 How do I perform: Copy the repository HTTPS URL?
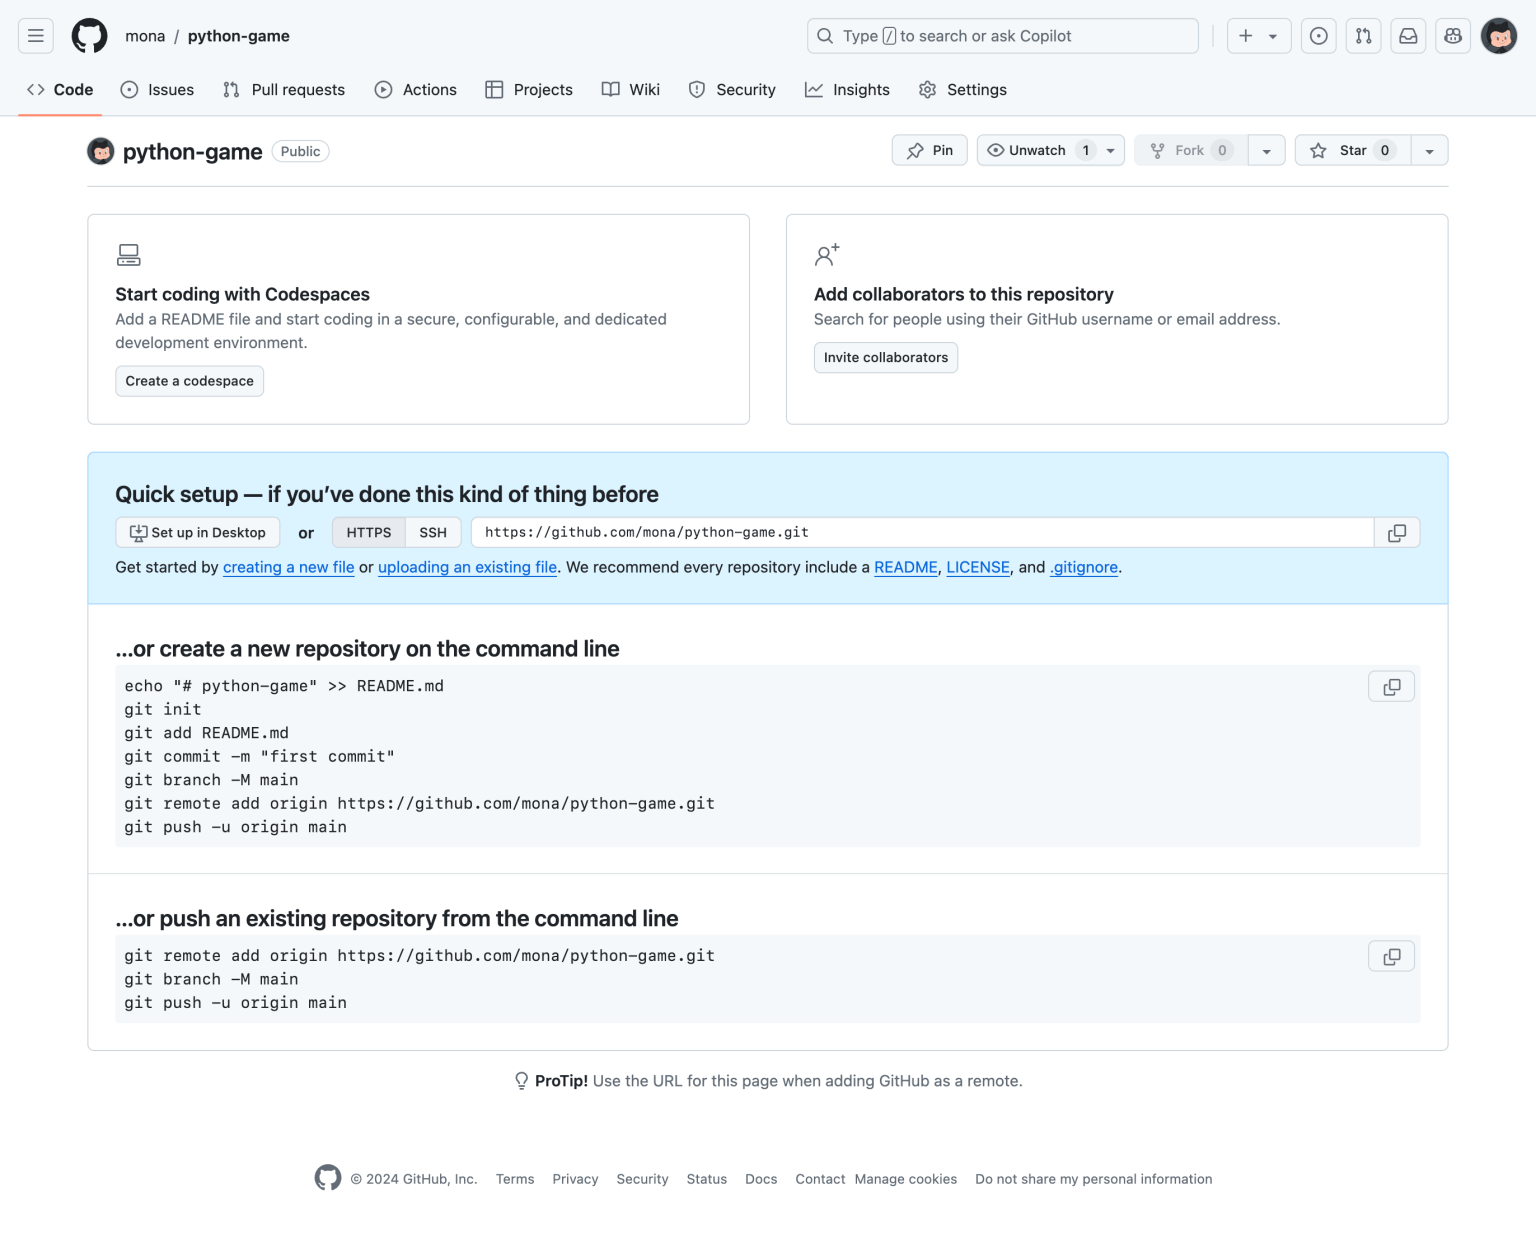coord(1396,532)
